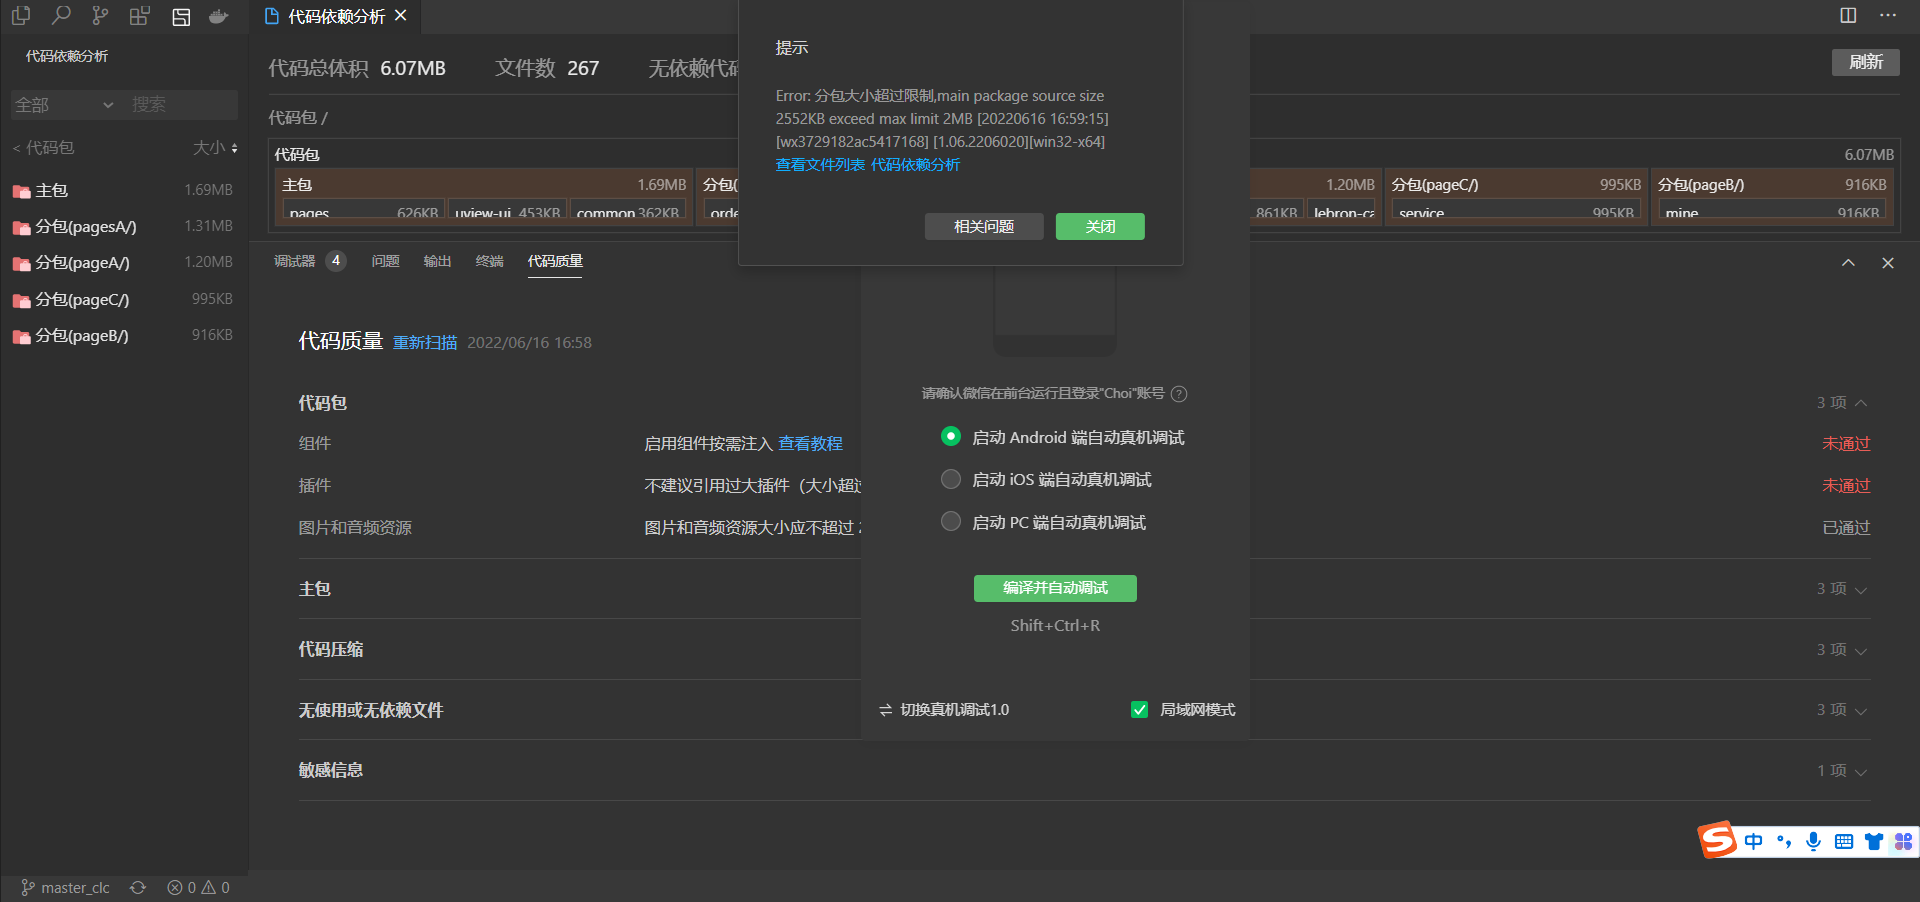Viewport: 1920px width, 902px height.
Task: Sort packages by 大小 column
Action: [x=215, y=148]
